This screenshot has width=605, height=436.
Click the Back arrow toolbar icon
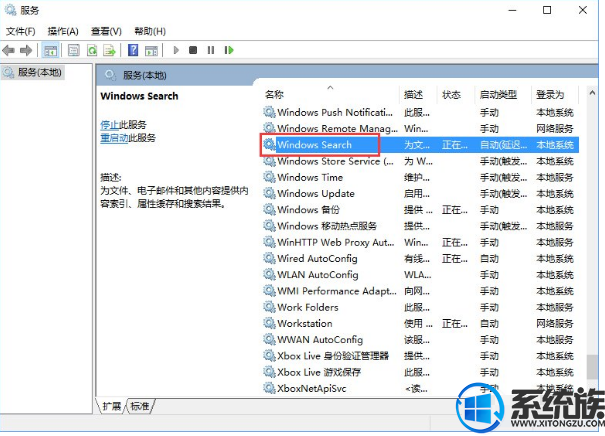pos(8,50)
